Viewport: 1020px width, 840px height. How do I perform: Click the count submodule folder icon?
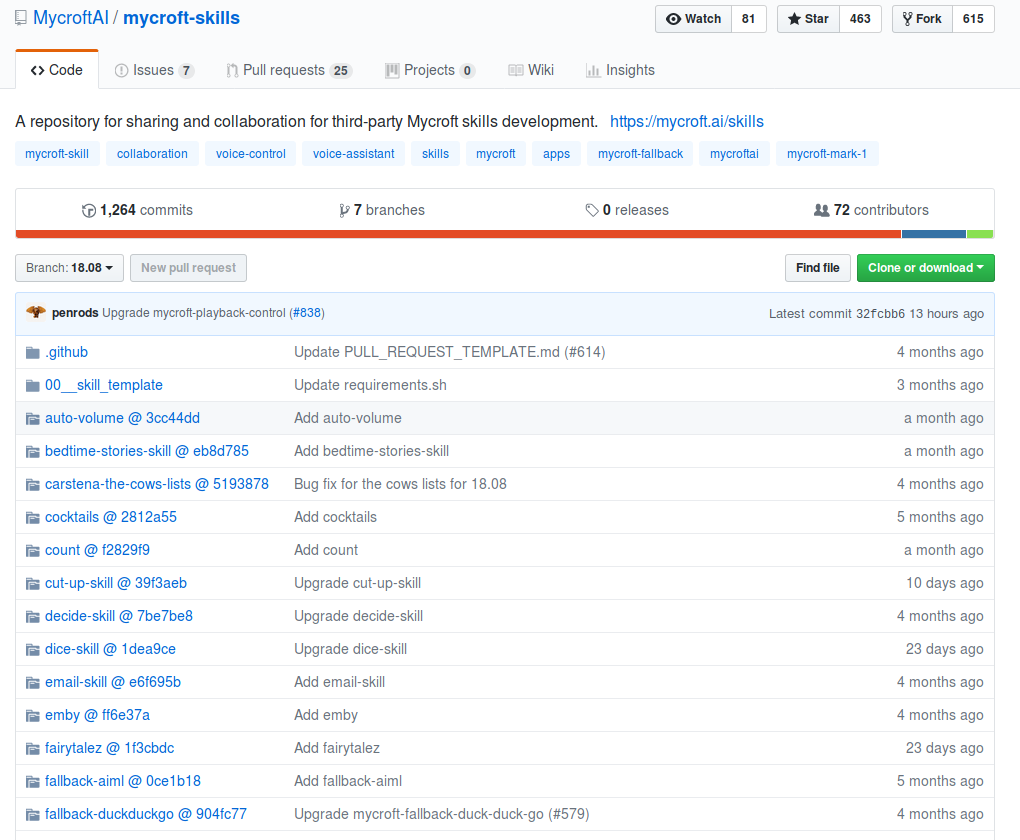point(33,551)
